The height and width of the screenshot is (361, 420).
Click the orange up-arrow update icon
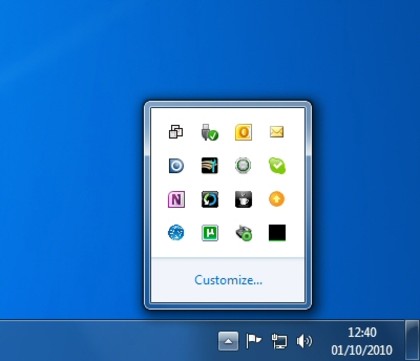tap(277, 199)
